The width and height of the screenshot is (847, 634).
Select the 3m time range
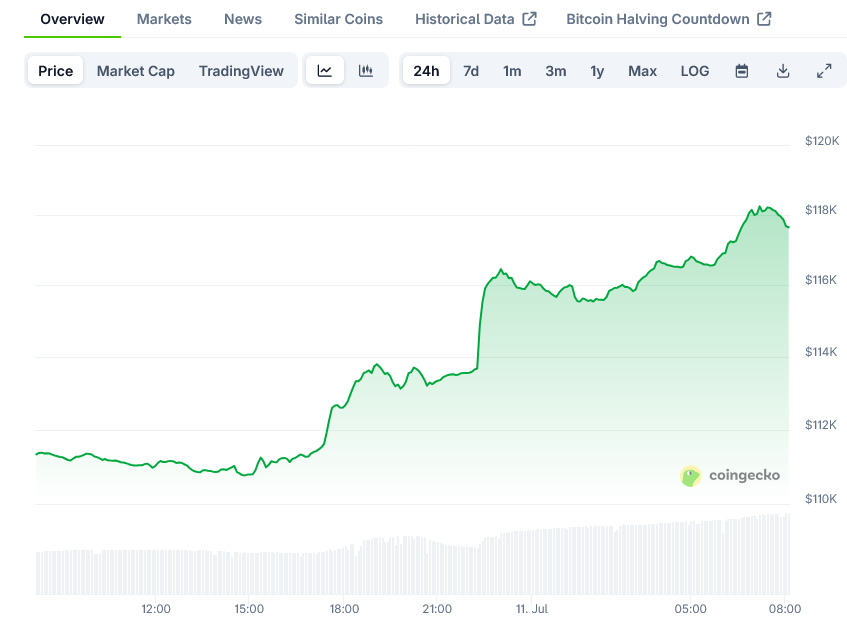tap(555, 71)
